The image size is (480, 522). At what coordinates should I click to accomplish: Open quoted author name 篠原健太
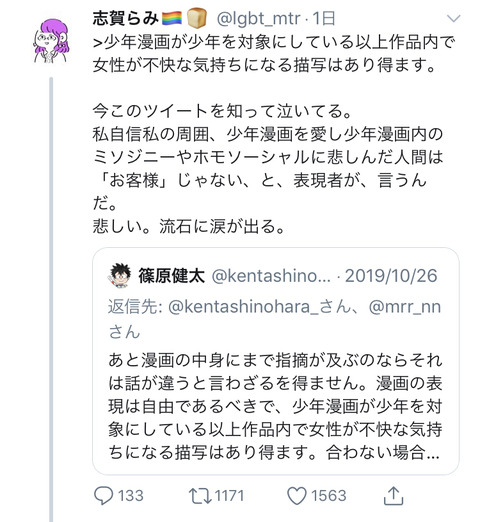coord(171,276)
